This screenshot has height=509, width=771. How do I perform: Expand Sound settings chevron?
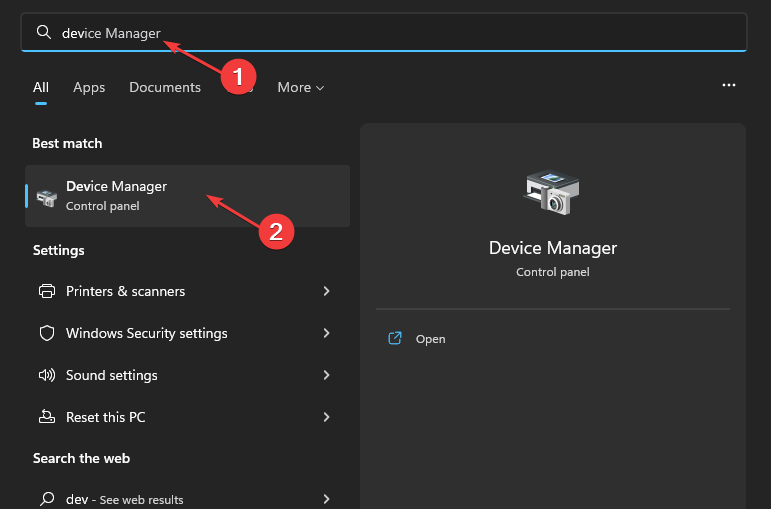(326, 375)
